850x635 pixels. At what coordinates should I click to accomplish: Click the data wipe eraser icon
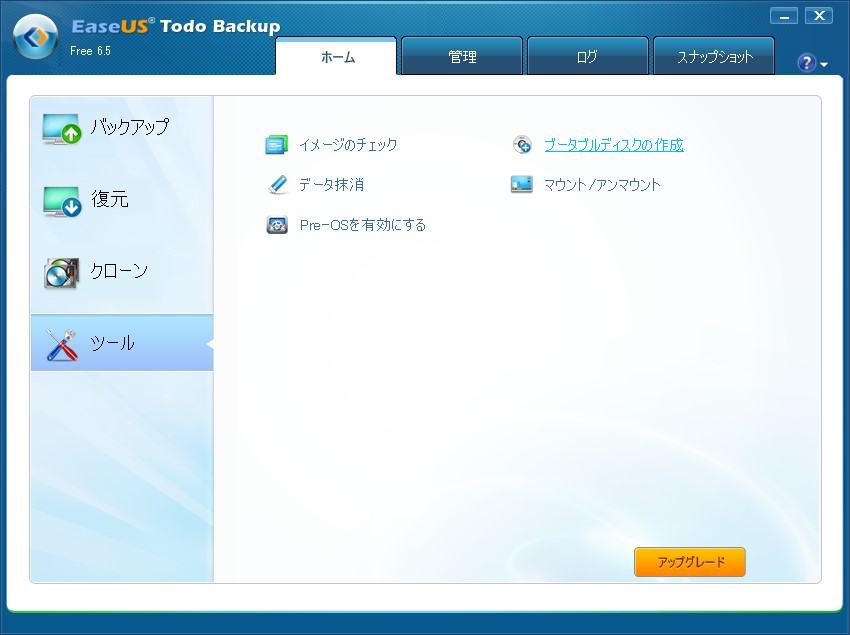(x=277, y=185)
